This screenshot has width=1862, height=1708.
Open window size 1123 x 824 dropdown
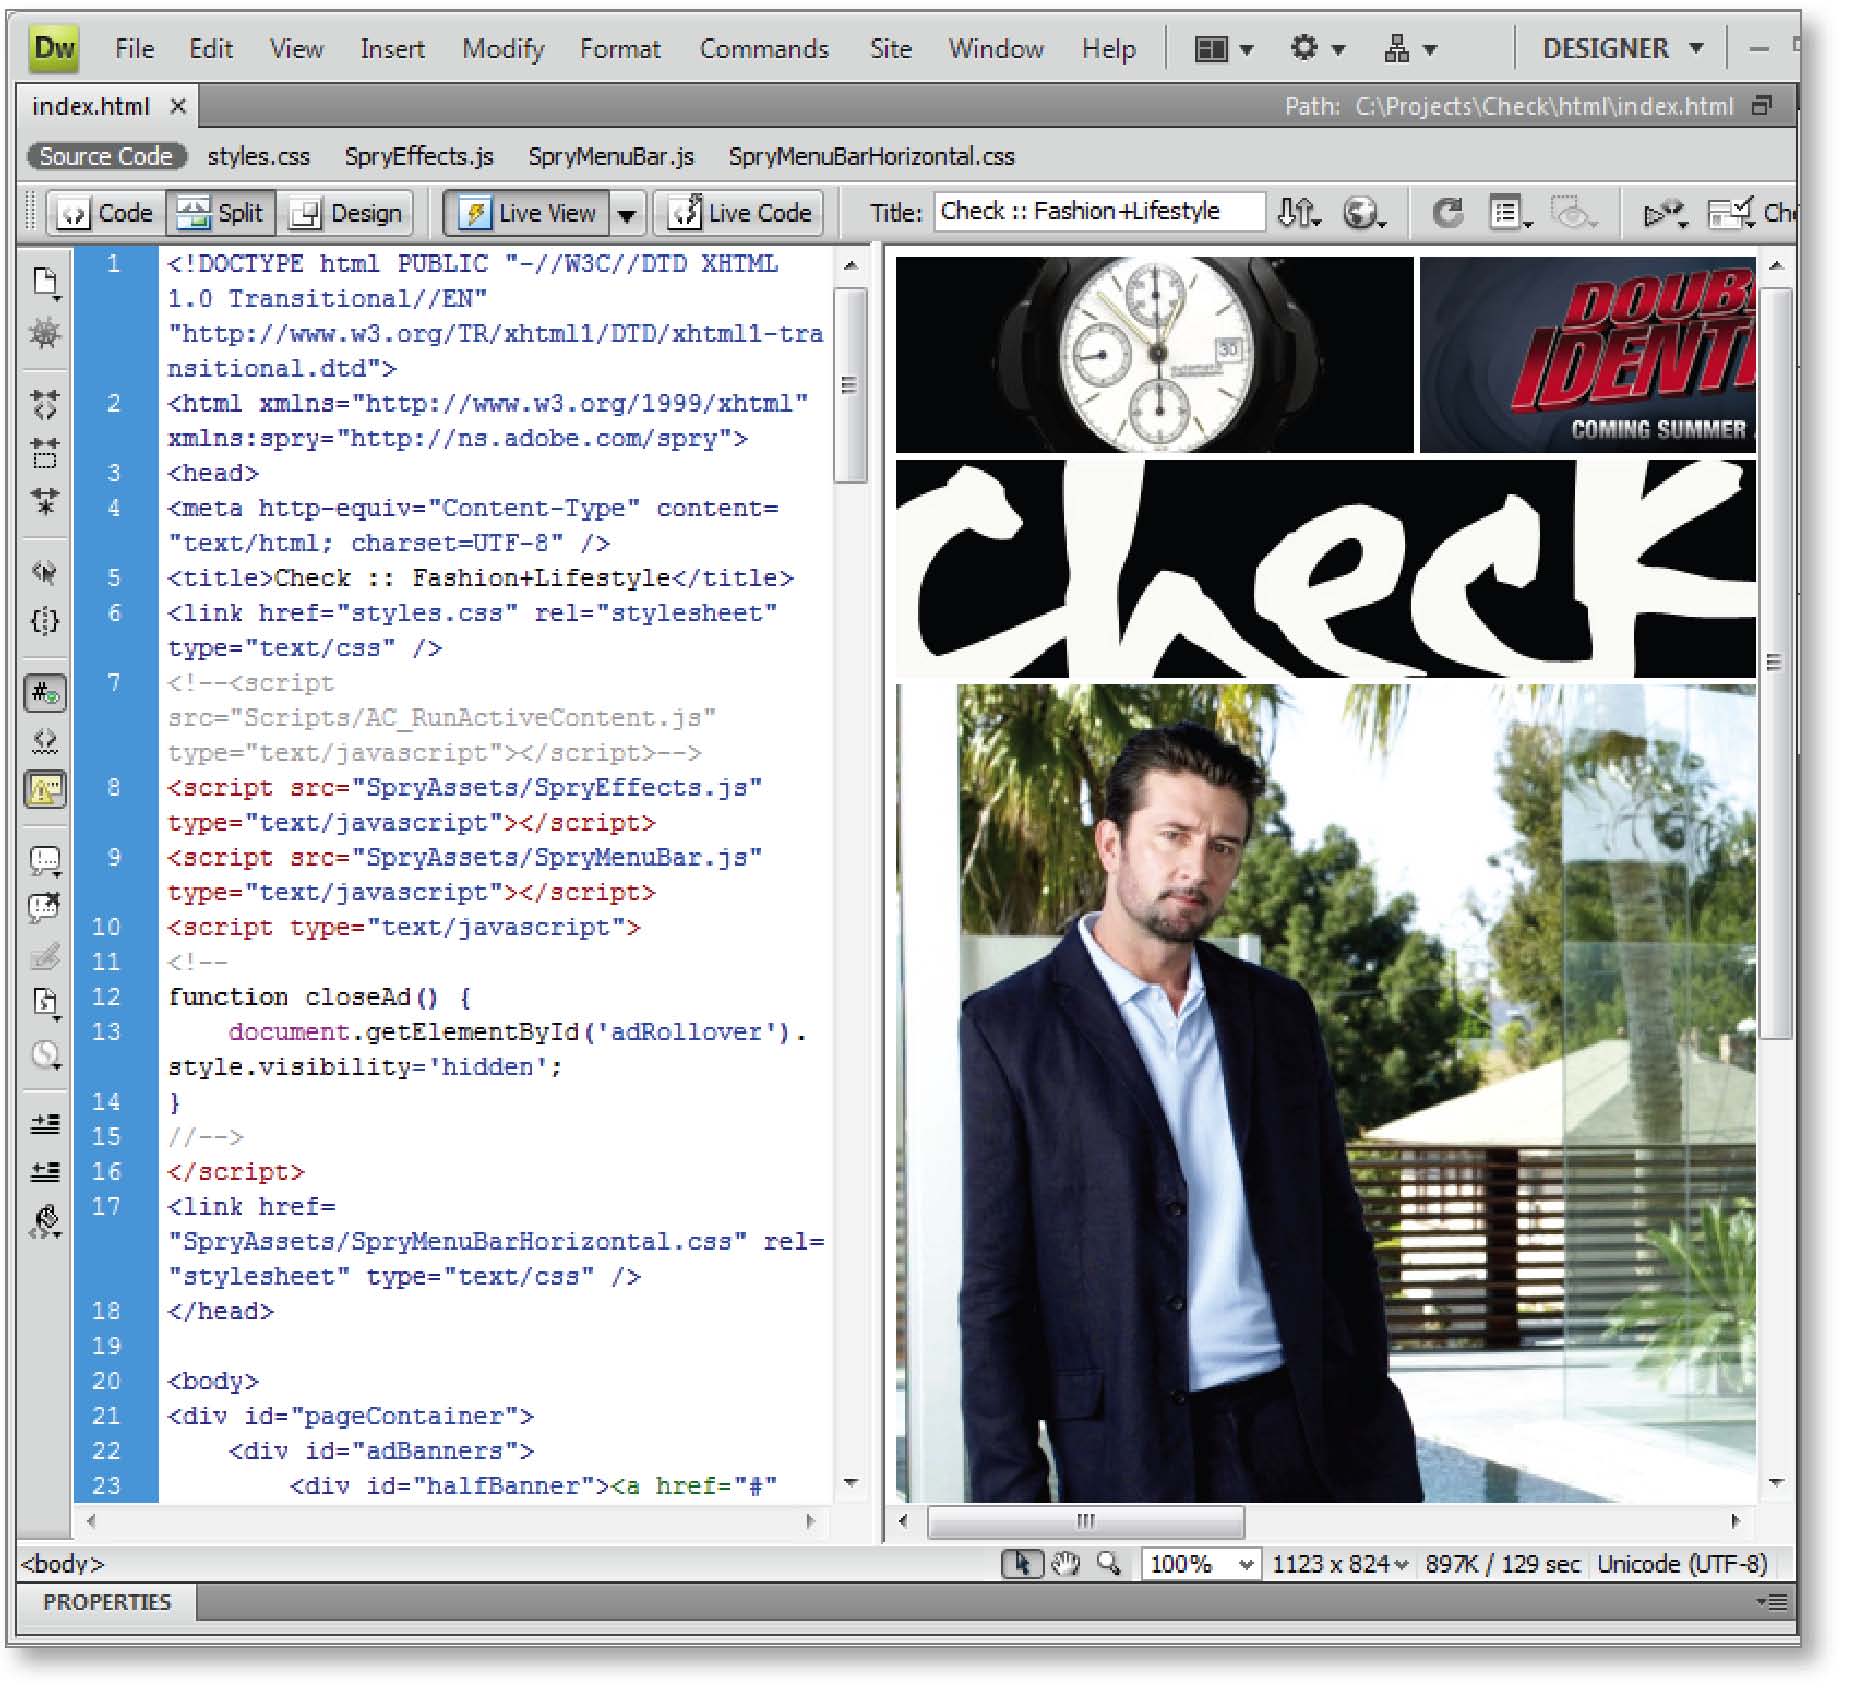click(1340, 1564)
